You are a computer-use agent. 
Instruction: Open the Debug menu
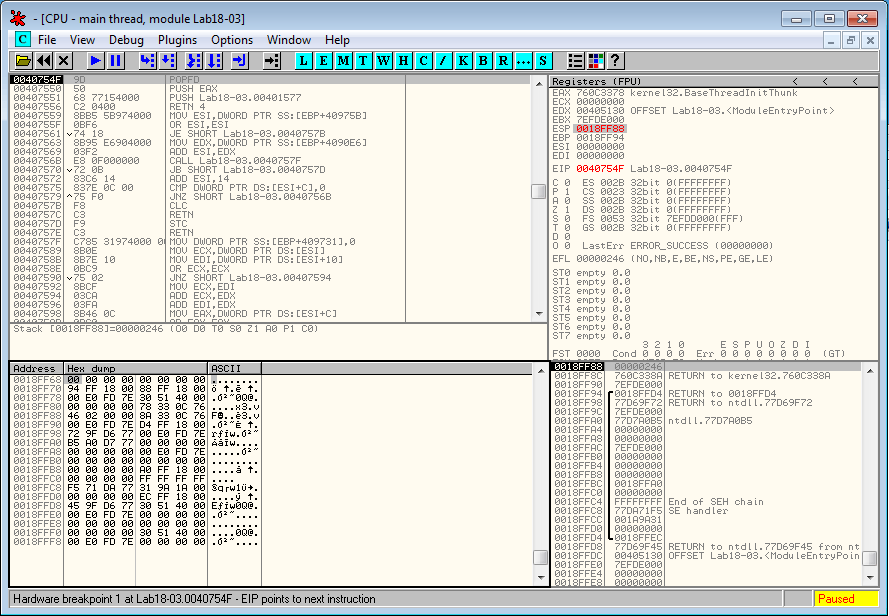pyautogui.click(x=126, y=40)
